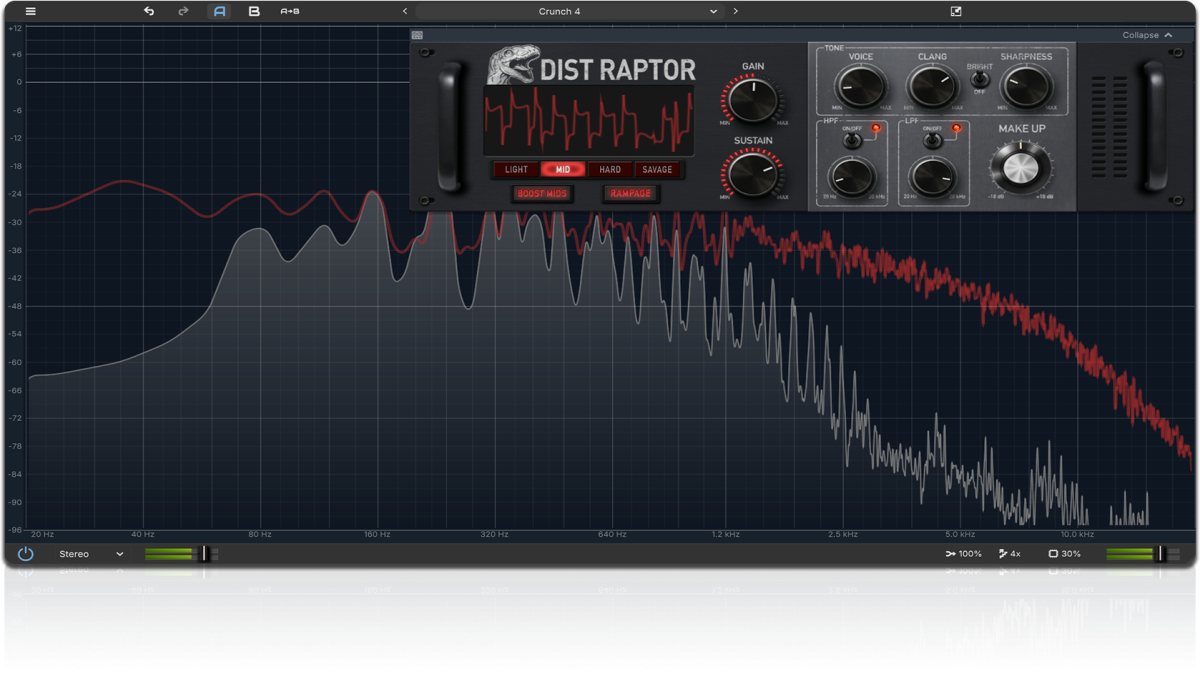The height and width of the screenshot is (674, 1200).
Task: Flip the BRIGHT toggle switch
Action: [980, 79]
